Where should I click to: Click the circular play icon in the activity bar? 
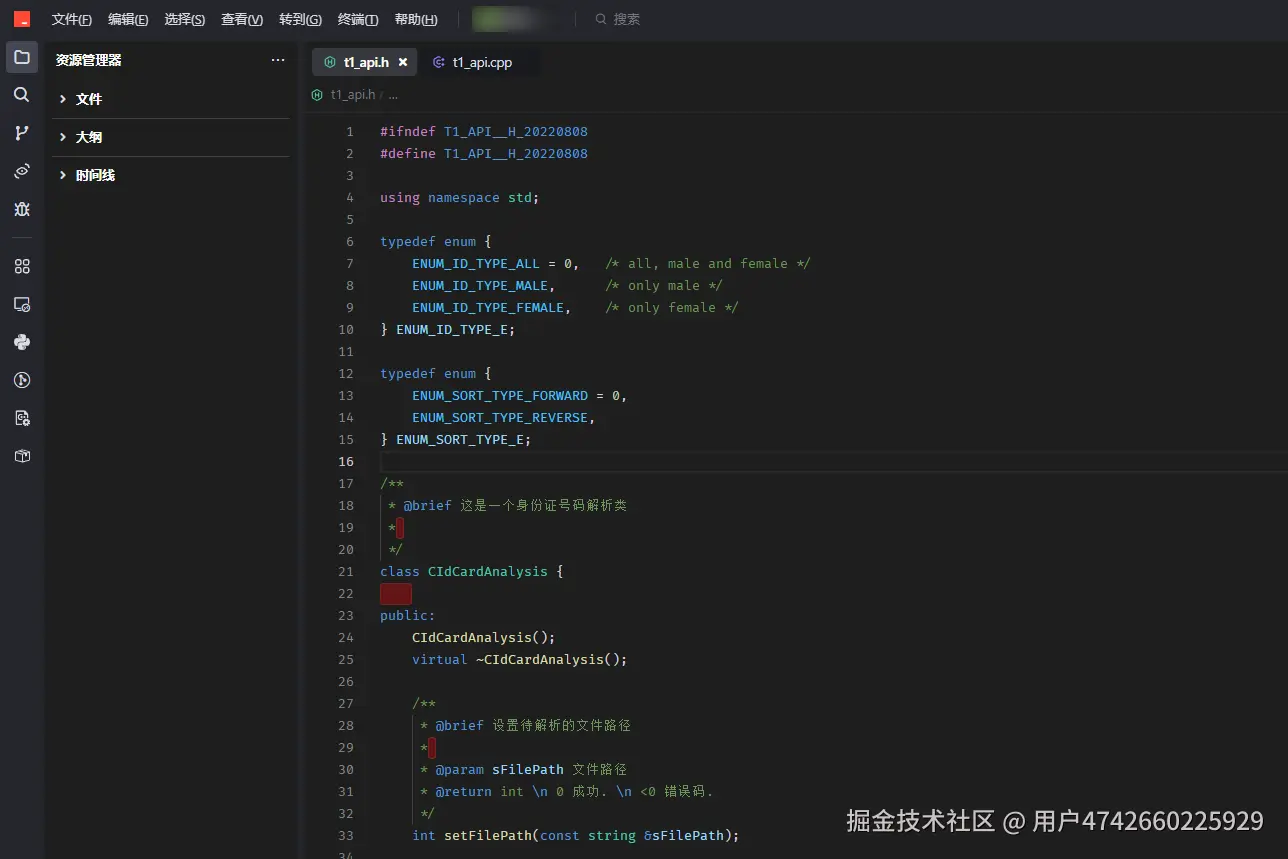point(21,379)
